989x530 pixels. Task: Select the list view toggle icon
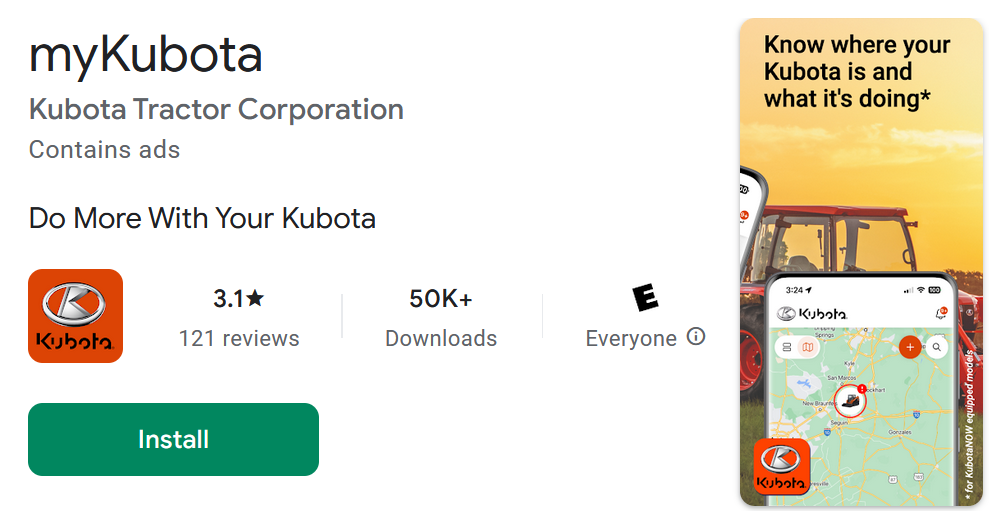pos(786,347)
